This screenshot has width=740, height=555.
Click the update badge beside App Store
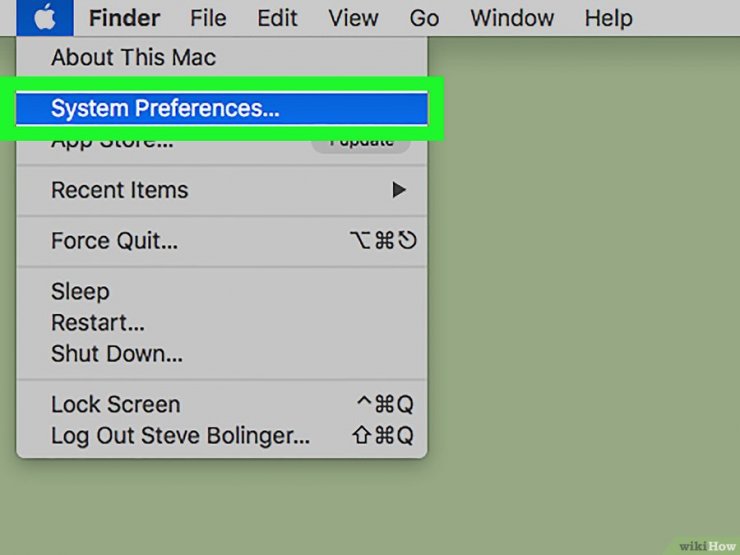361,145
